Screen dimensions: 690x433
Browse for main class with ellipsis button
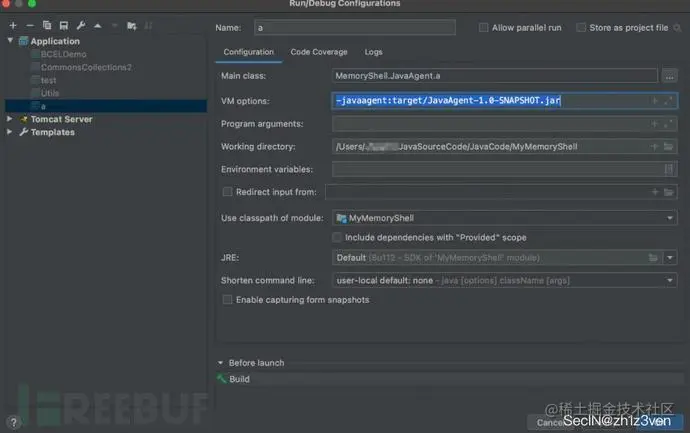[x=669, y=76]
